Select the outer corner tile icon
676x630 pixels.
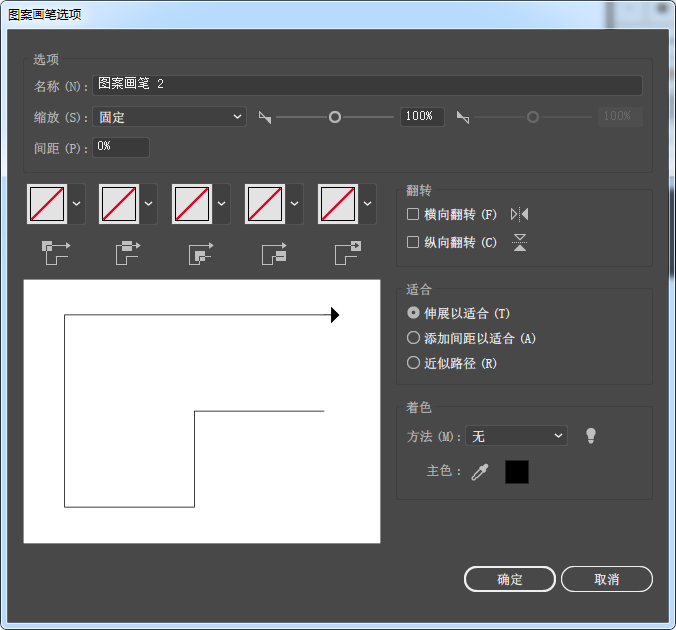[x=56, y=253]
